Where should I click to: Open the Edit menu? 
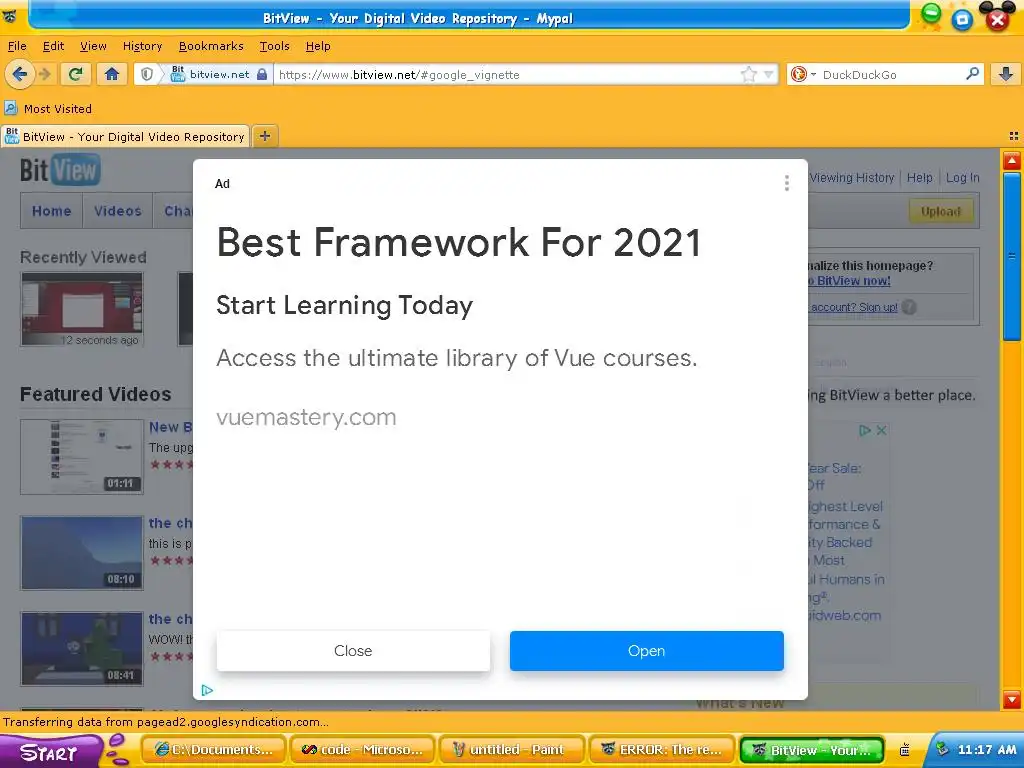(54, 46)
